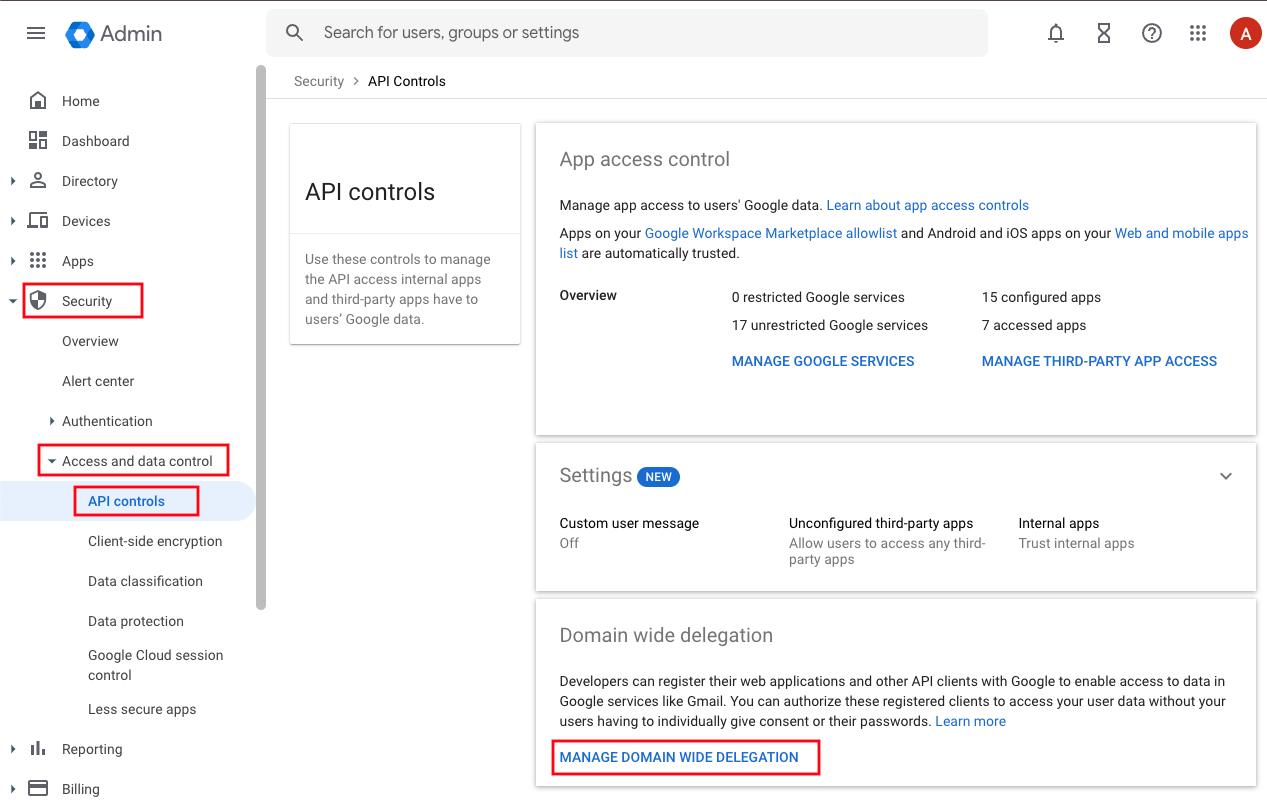Screen dimensions: 1267x809
Task: Open Learn more link under delegation
Action: [x=970, y=721]
